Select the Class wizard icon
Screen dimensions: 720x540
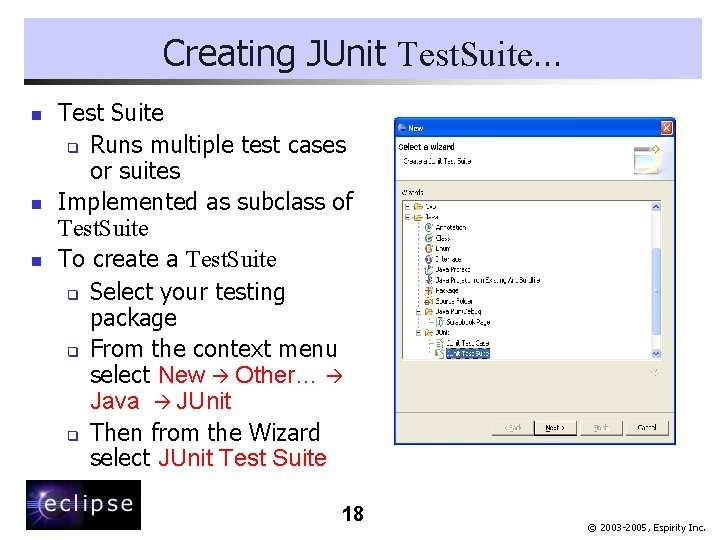(x=429, y=238)
